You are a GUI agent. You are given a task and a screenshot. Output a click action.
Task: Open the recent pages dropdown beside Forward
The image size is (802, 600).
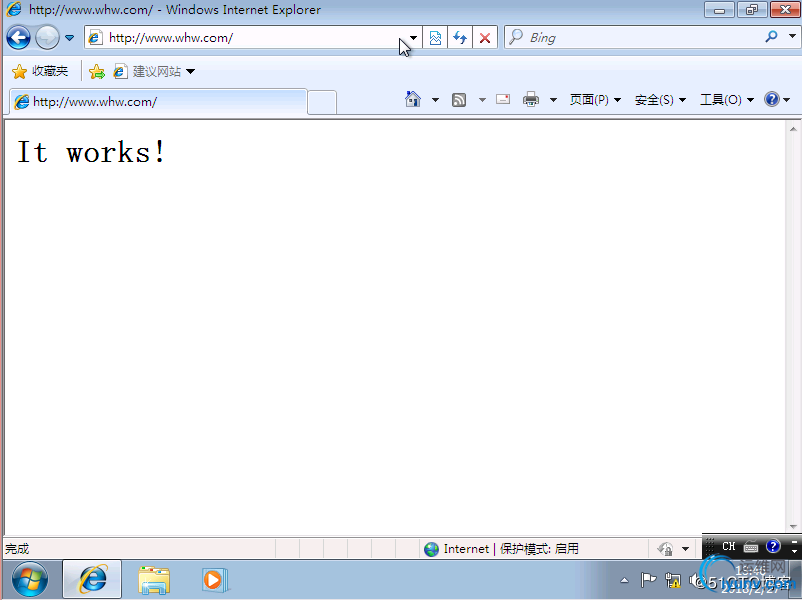click(70, 38)
